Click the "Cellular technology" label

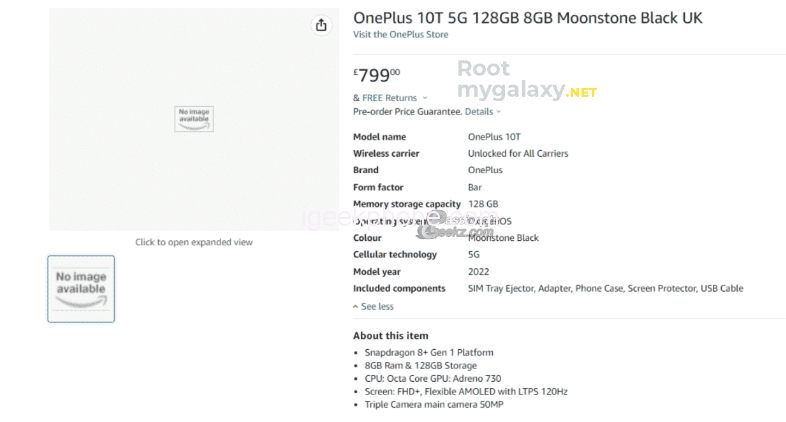point(395,255)
